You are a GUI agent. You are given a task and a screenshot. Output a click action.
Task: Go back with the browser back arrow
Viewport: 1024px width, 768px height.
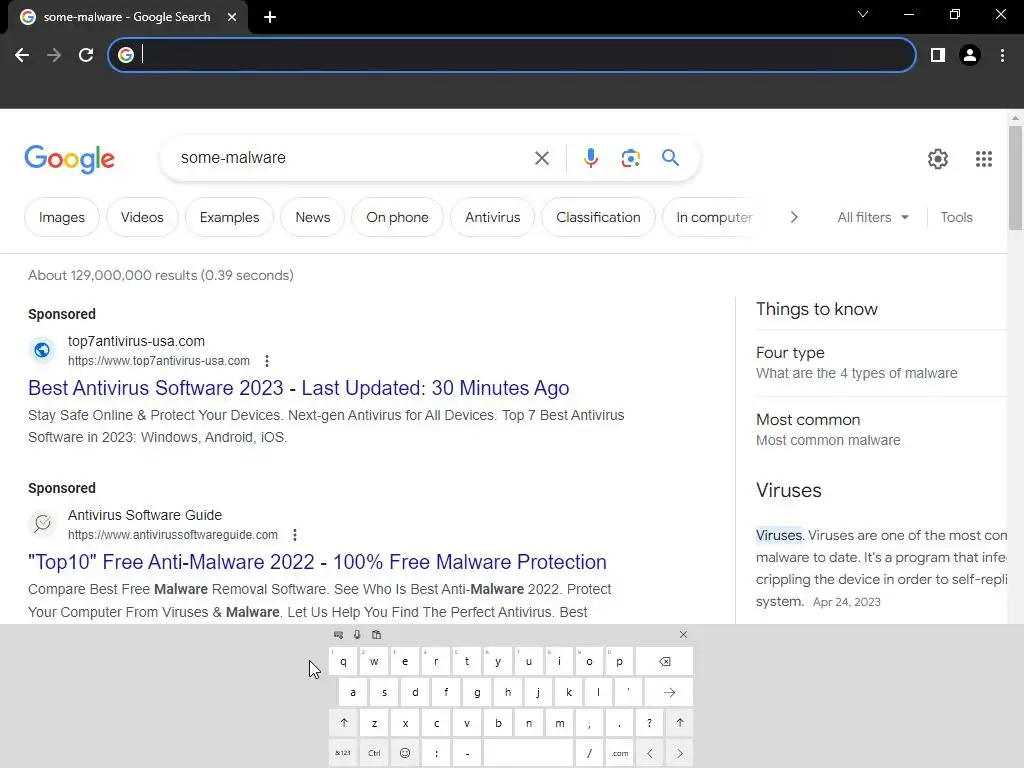[22, 55]
